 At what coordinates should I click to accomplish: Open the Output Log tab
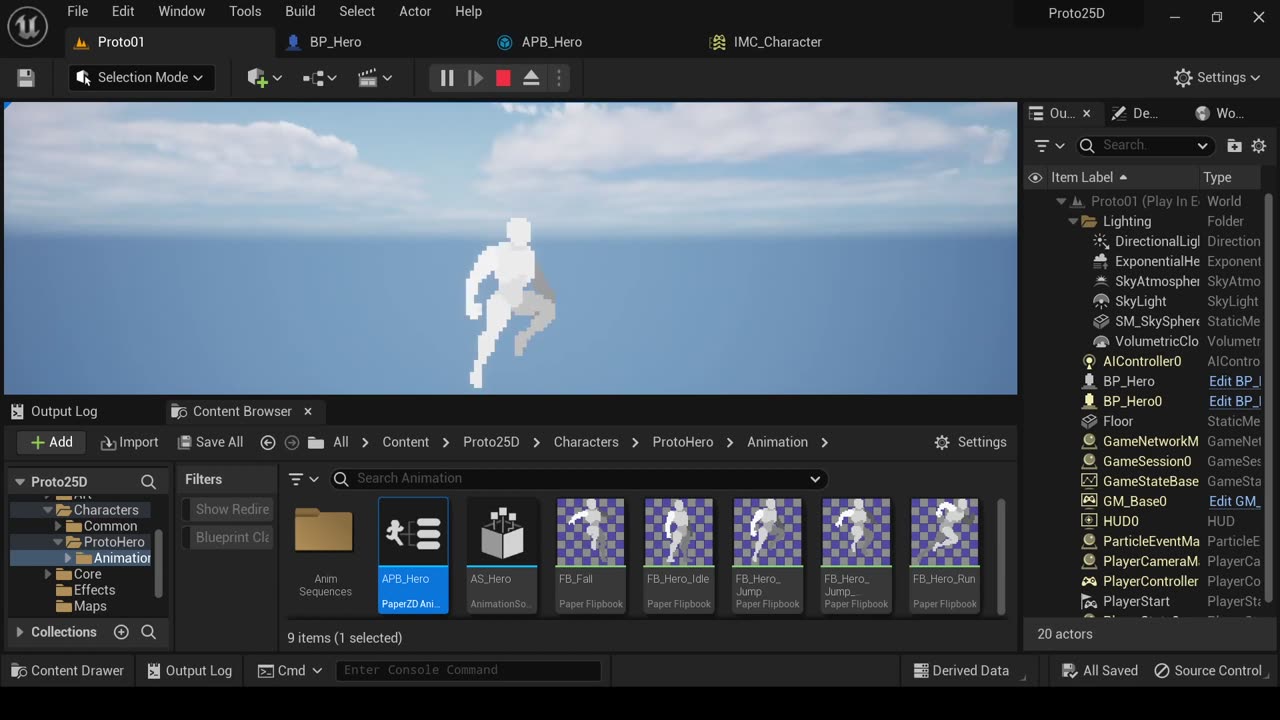point(64,411)
